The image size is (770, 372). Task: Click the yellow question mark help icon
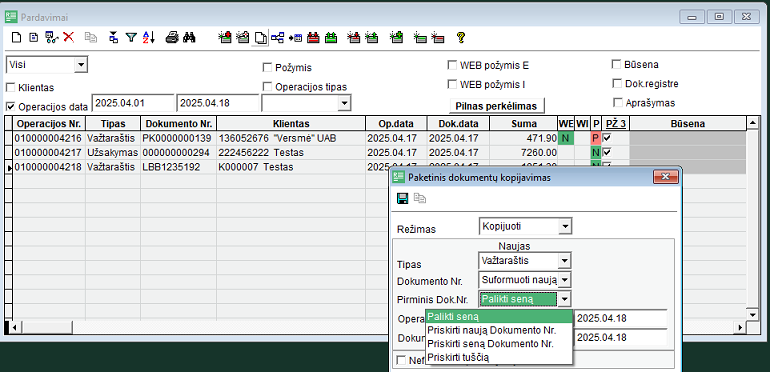[x=461, y=37]
